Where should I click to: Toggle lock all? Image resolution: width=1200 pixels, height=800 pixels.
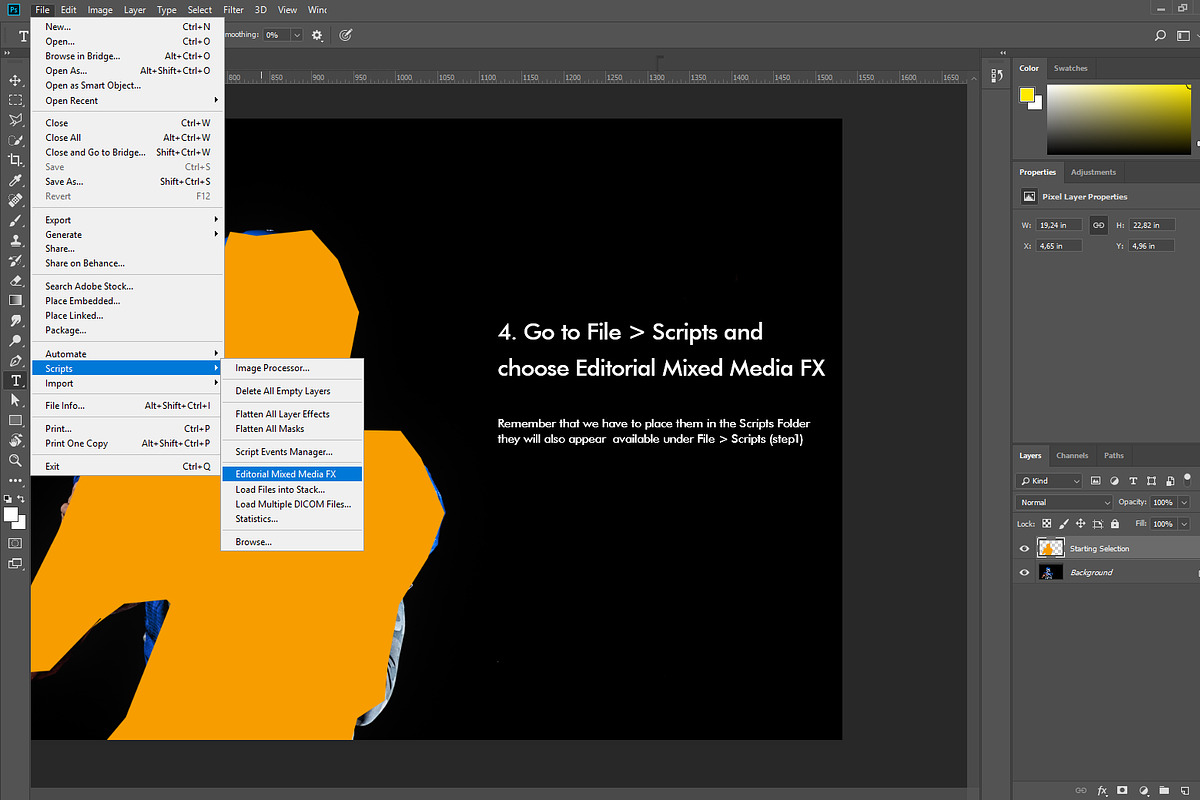pos(1116,523)
